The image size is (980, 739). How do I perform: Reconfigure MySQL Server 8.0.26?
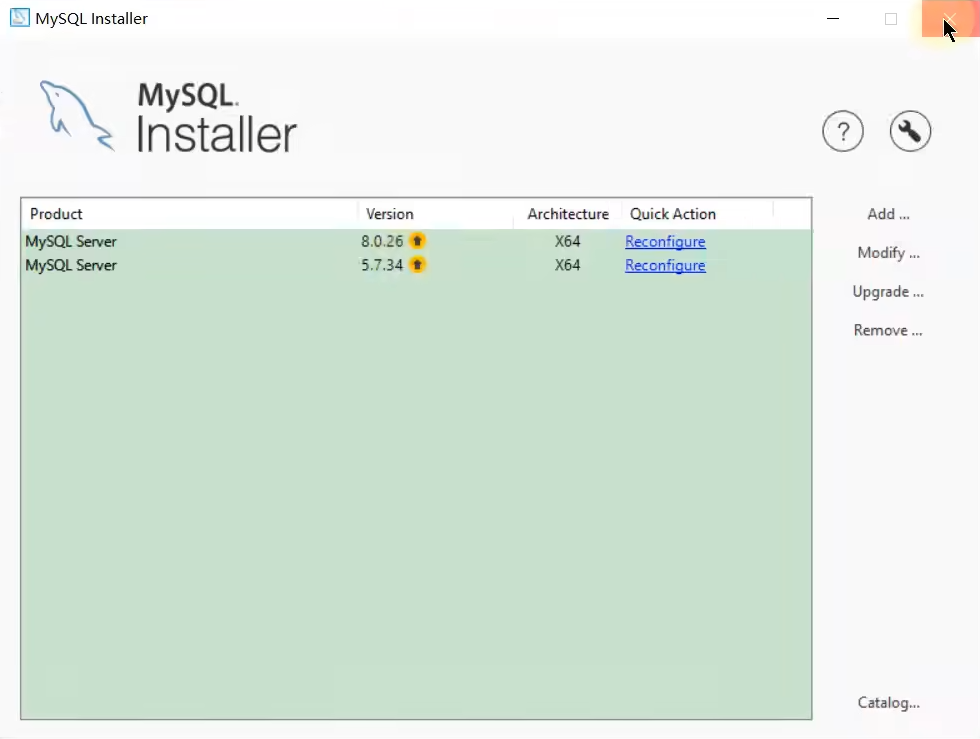(x=665, y=241)
